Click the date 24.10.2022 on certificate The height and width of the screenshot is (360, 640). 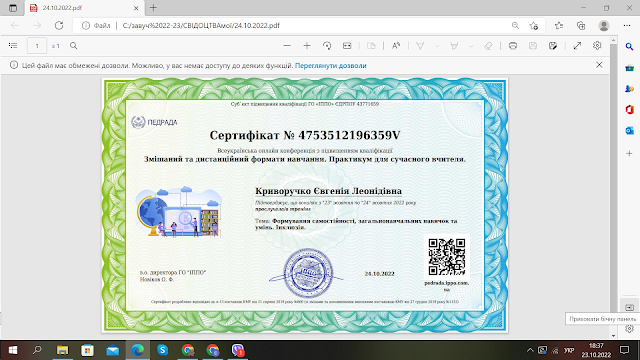click(x=380, y=274)
